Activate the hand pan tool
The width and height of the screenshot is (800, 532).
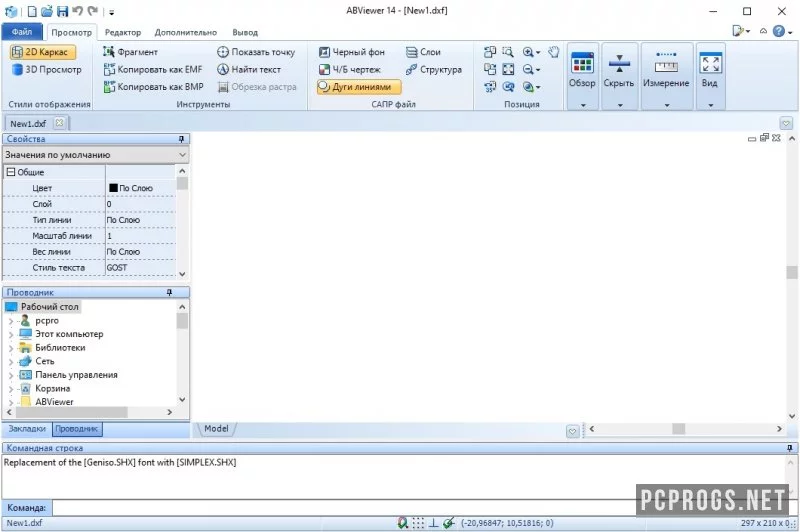(x=554, y=52)
